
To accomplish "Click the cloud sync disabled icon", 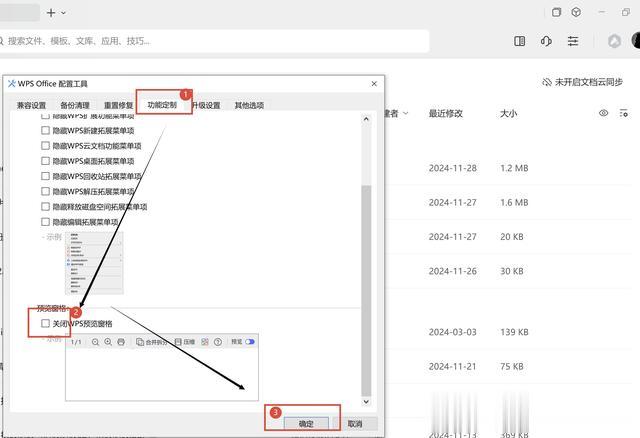I will pos(547,82).
